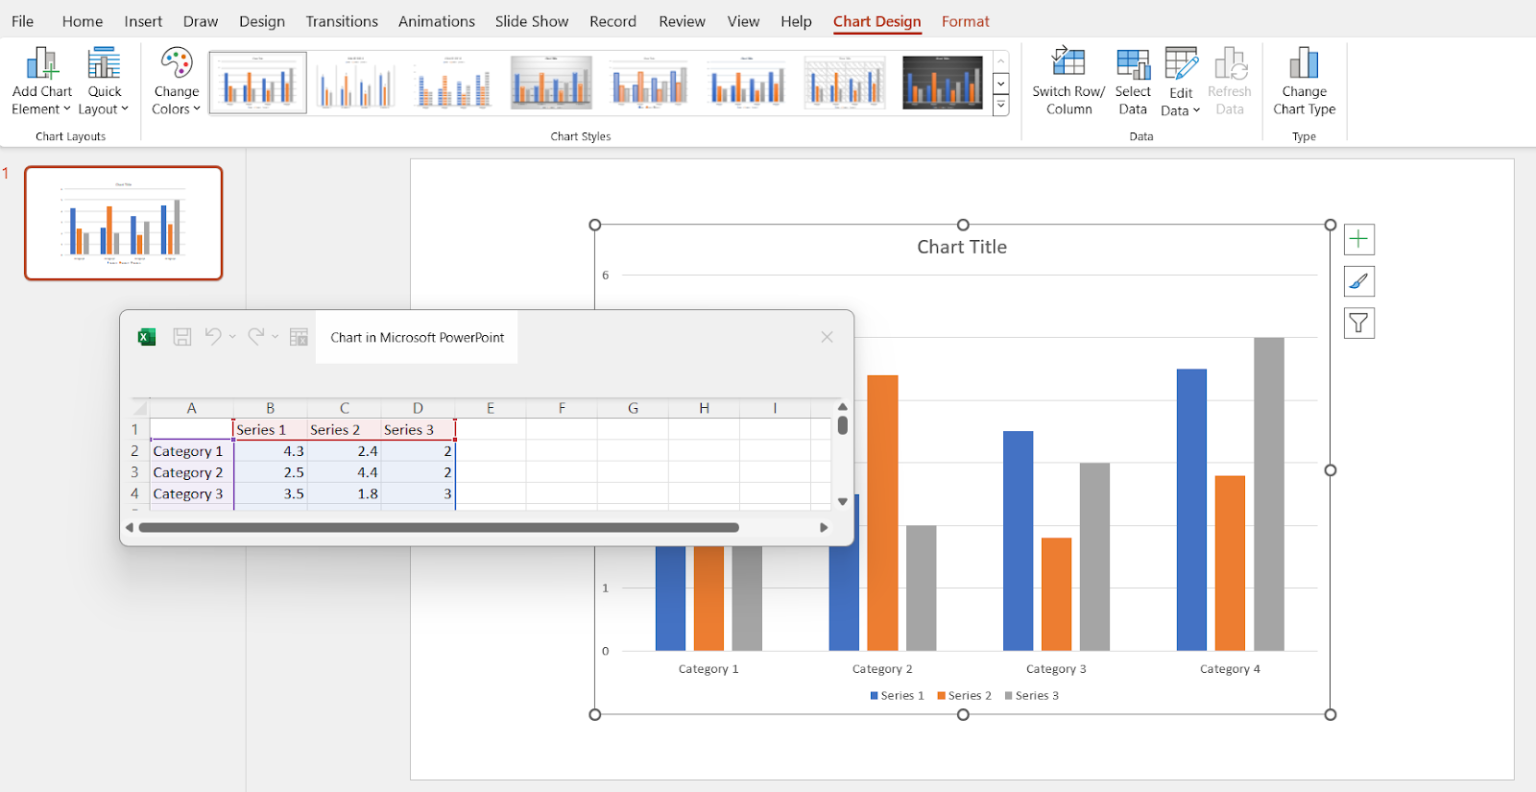Click Undo in the embedded Excel window

pos(213,337)
